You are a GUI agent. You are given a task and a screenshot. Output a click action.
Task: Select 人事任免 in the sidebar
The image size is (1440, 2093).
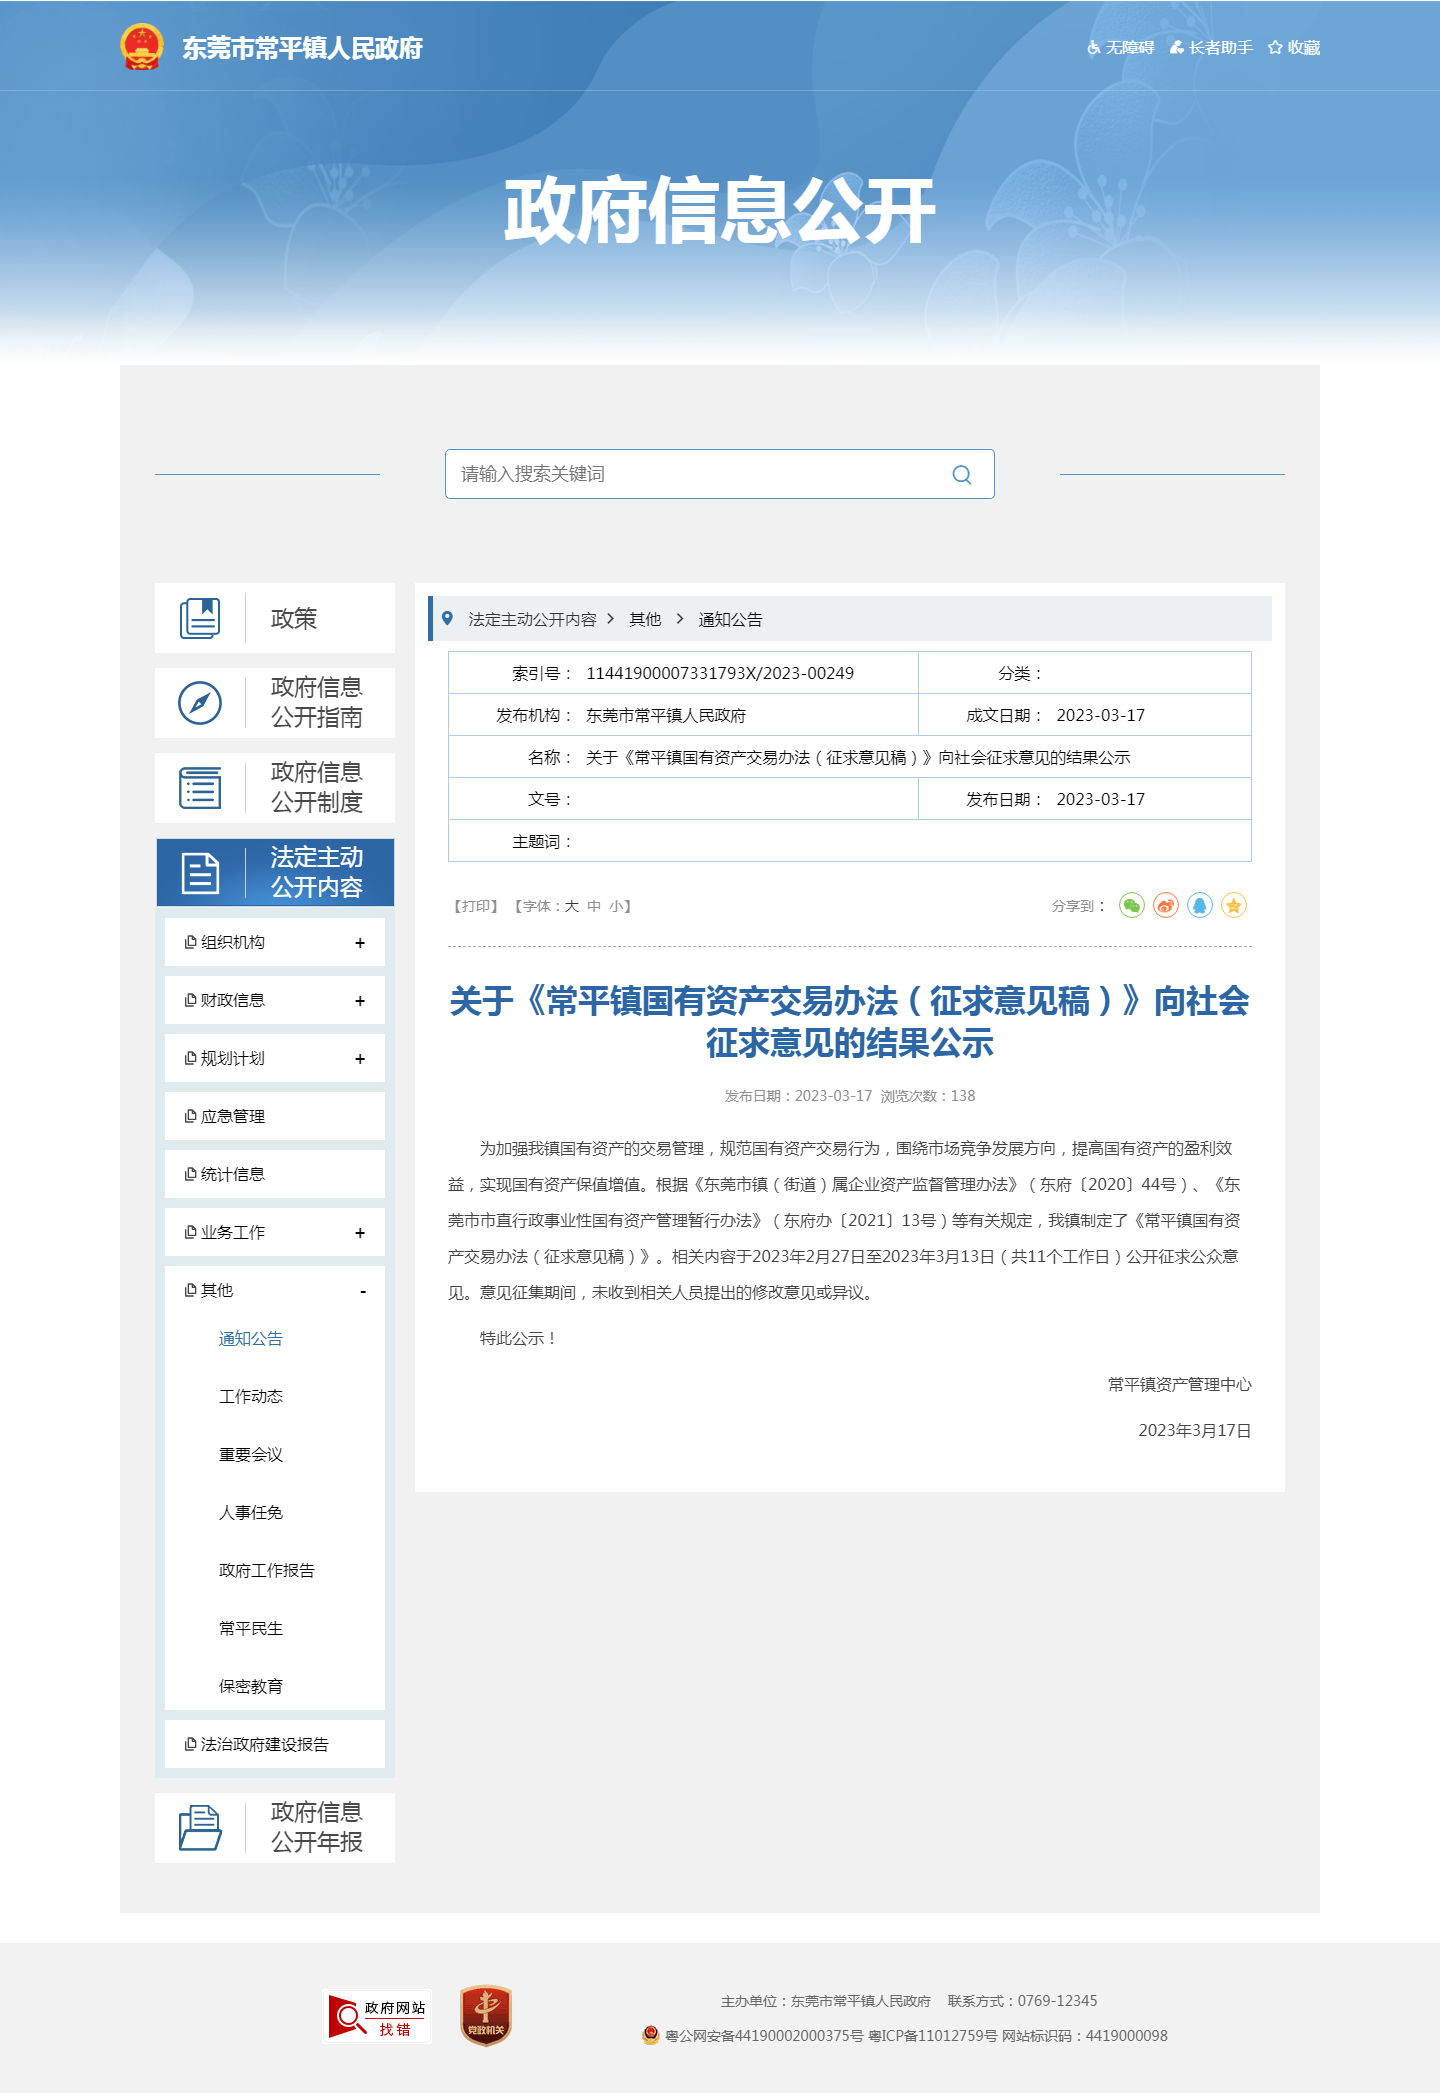(x=251, y=1513)
